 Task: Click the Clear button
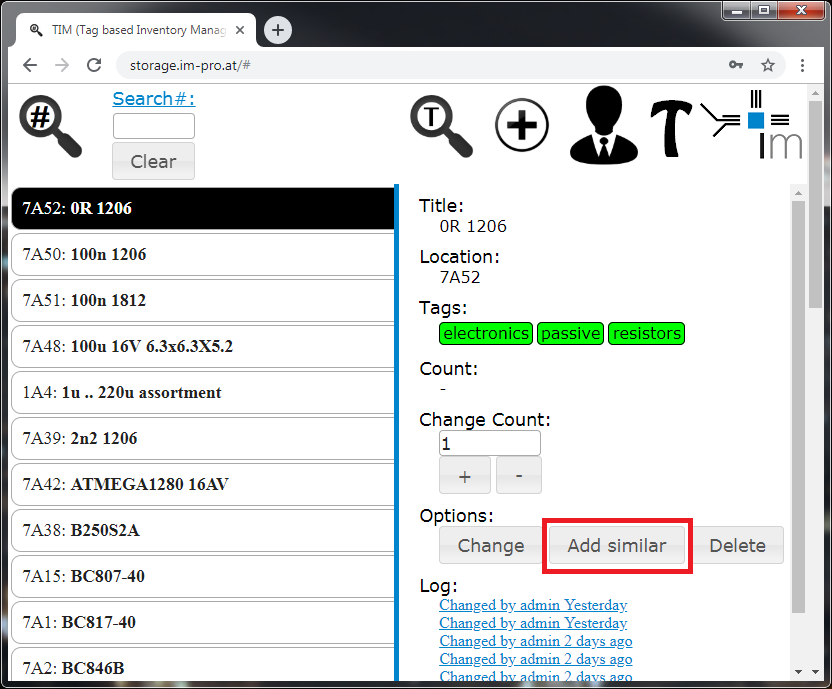tap(153, 161)
